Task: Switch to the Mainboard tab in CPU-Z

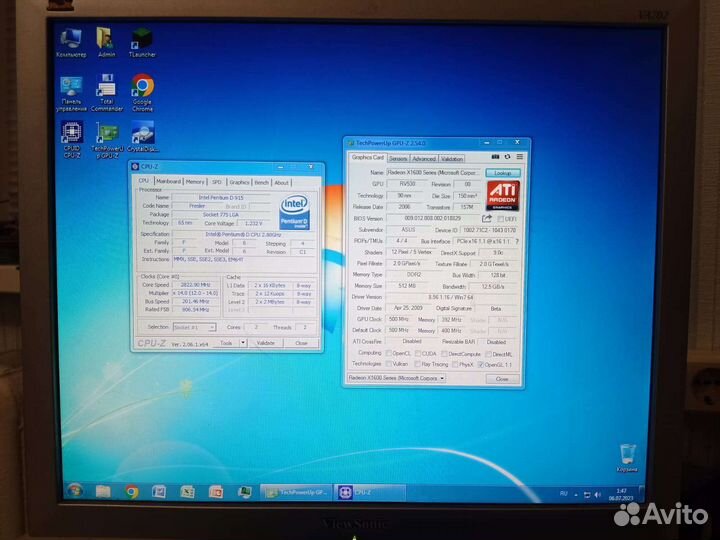Action: (x=168, y=182)
